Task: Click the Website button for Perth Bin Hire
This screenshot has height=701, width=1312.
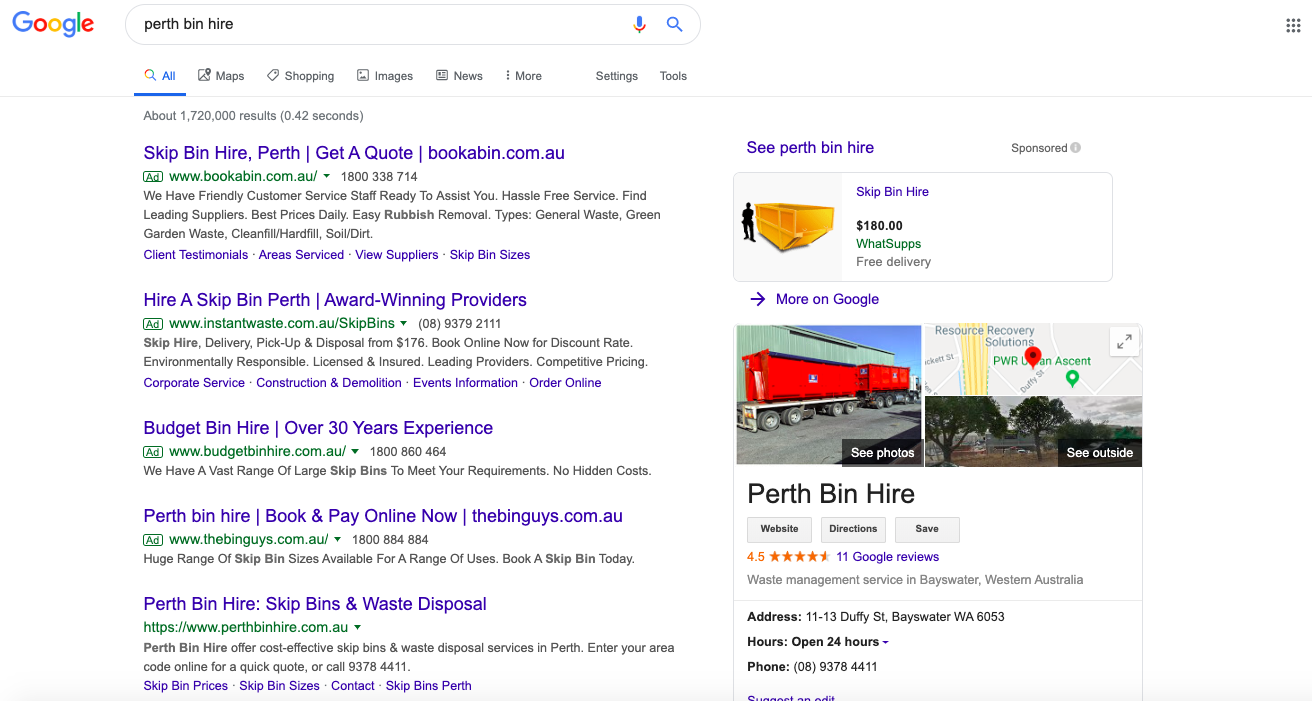Action: pos(779,529)
